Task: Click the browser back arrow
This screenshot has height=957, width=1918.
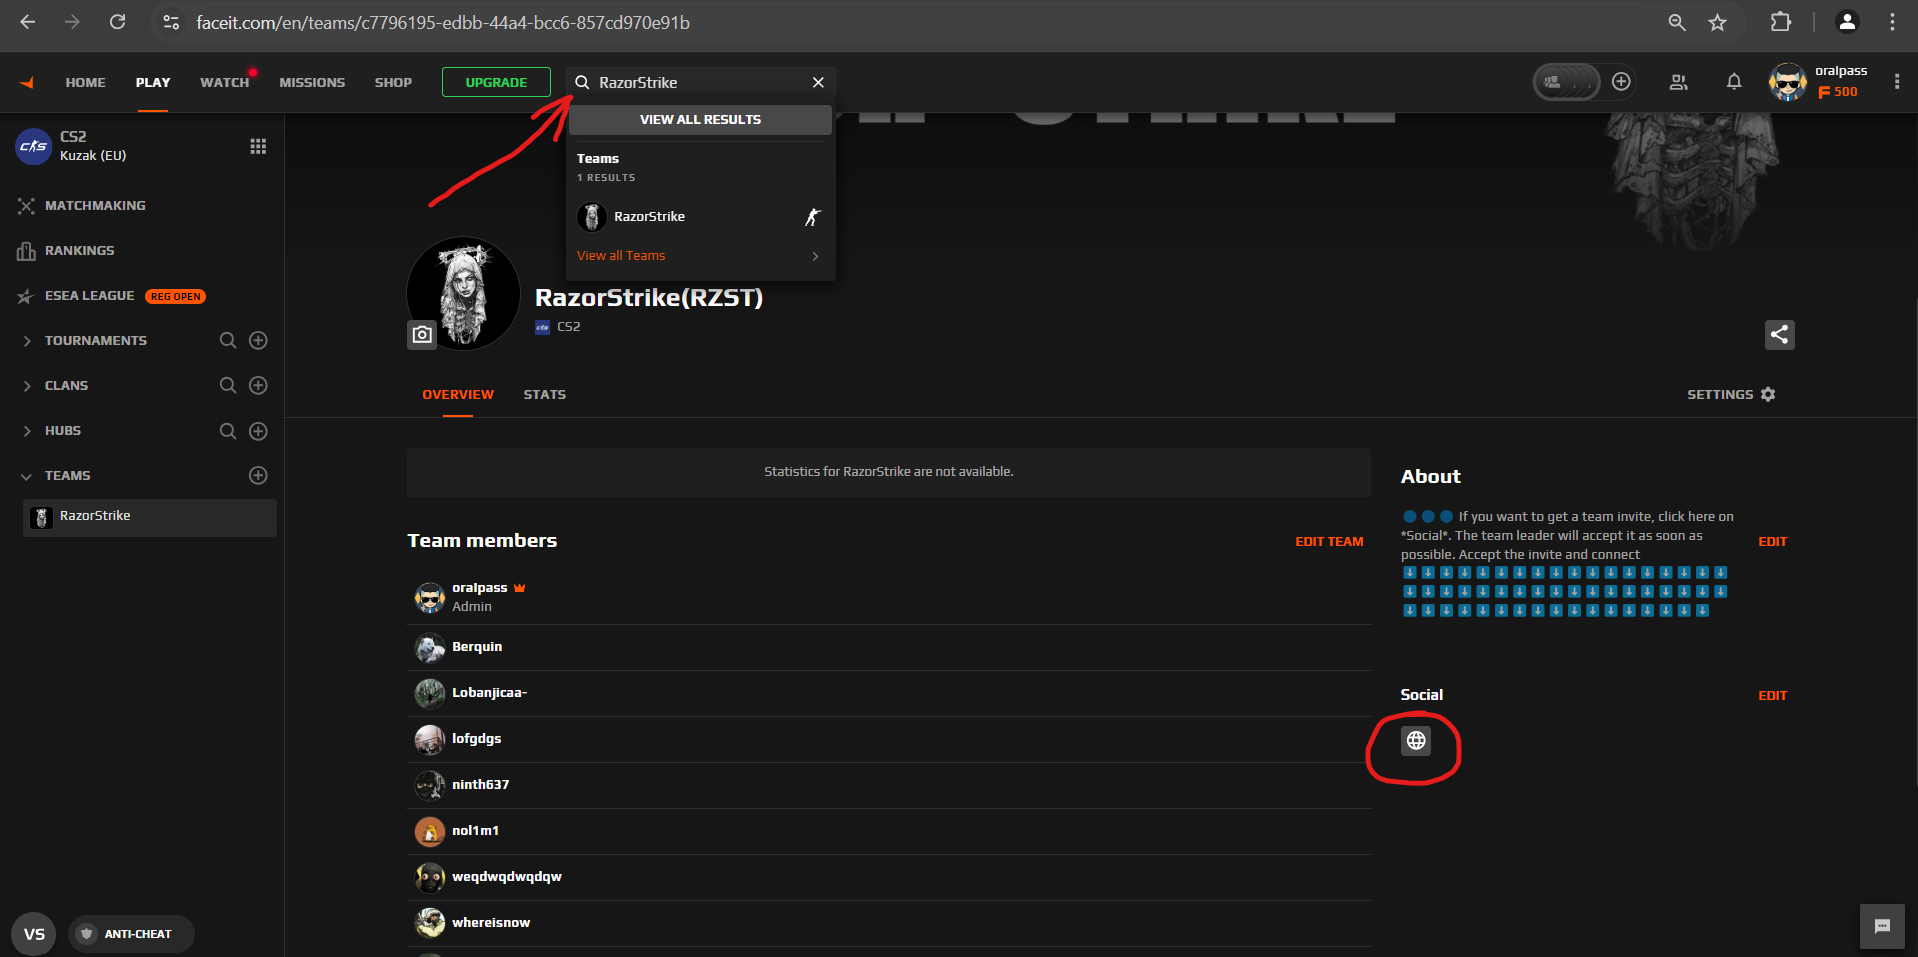Action: tap(28, 22)
